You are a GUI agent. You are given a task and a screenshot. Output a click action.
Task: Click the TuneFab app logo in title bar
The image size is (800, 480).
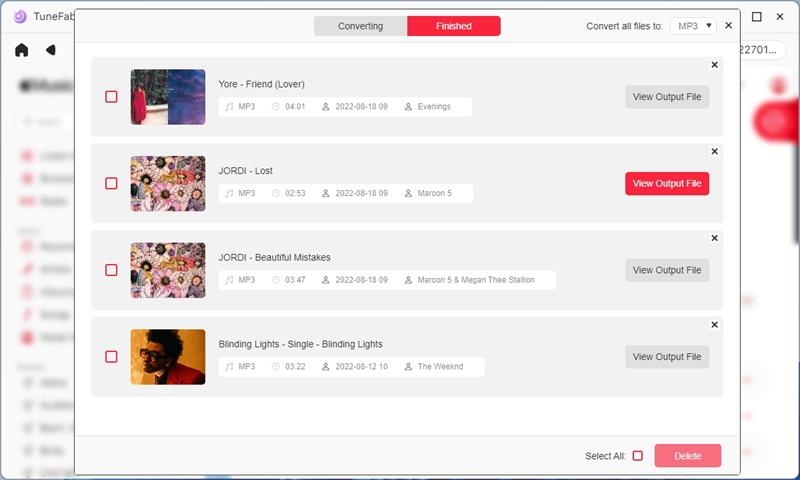point(20,16)
